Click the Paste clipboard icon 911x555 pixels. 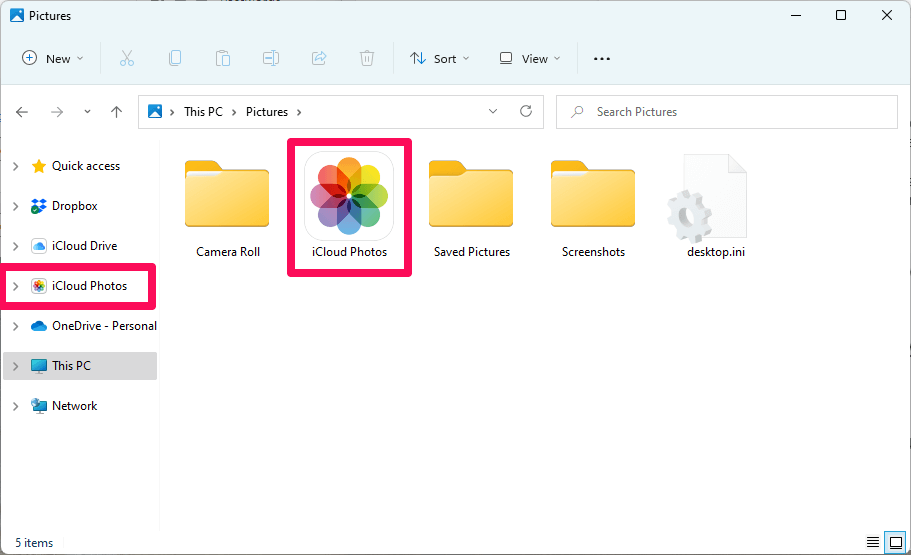(223, 59)
